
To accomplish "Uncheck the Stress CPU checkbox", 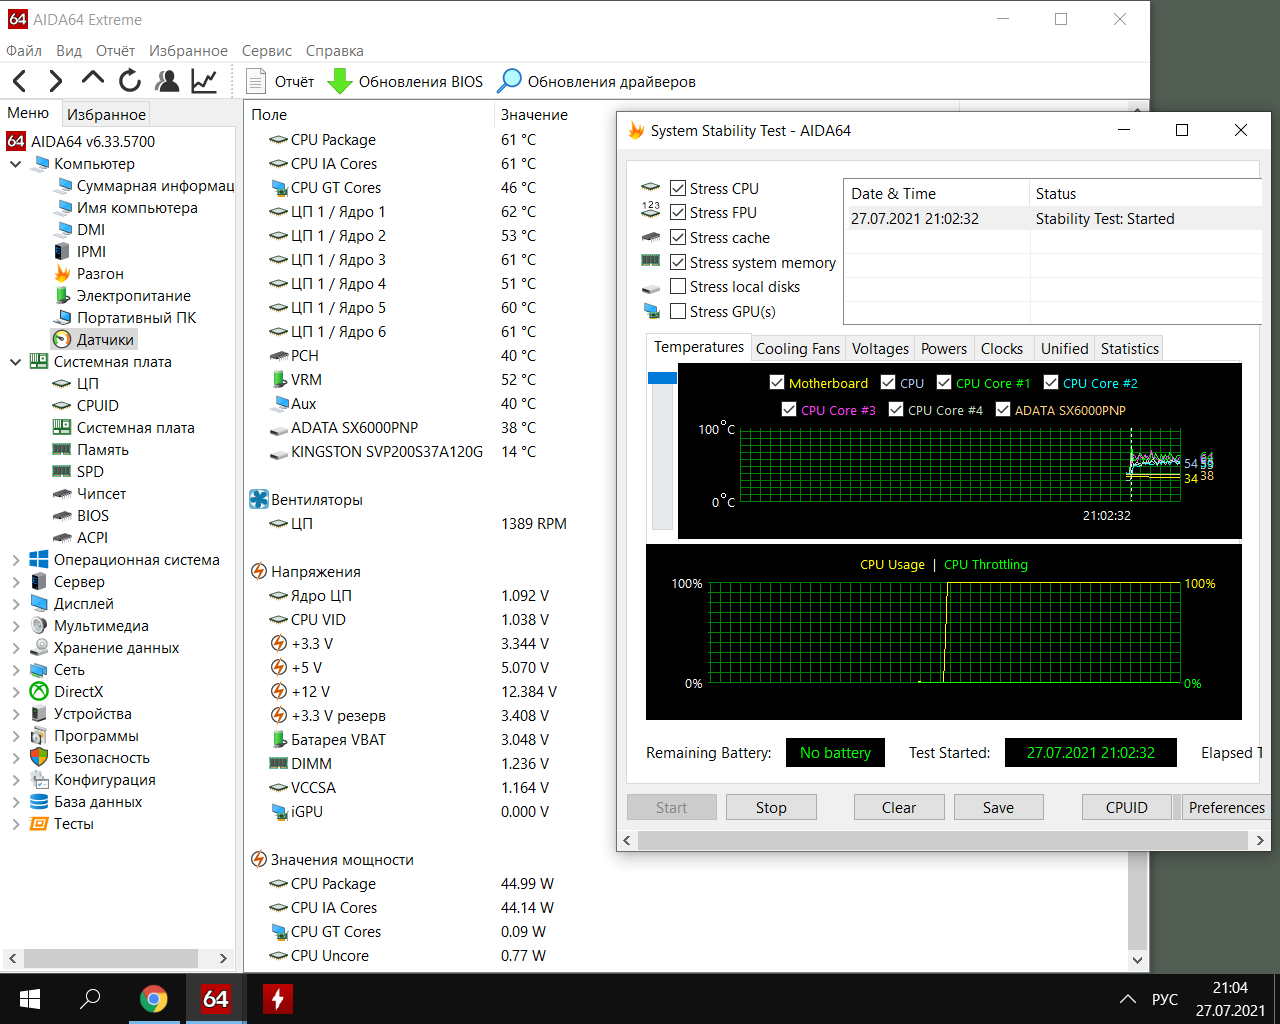I will [x=678, y=188].
